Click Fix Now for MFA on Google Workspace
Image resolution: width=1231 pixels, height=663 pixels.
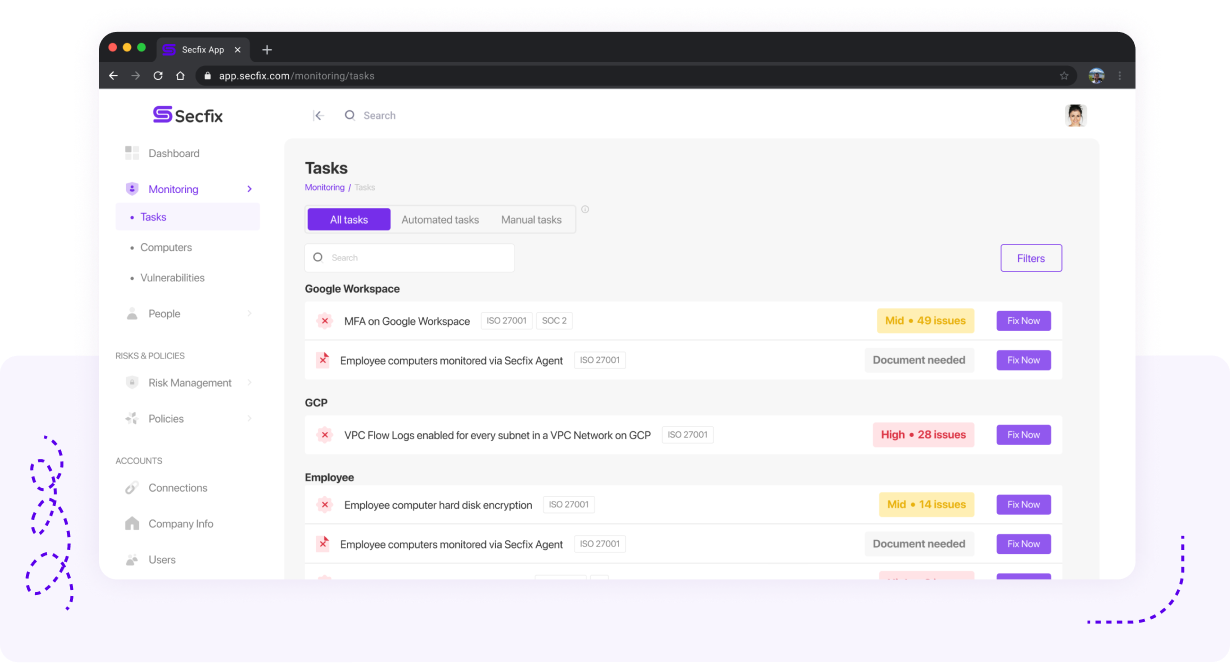pos(1023,321)
